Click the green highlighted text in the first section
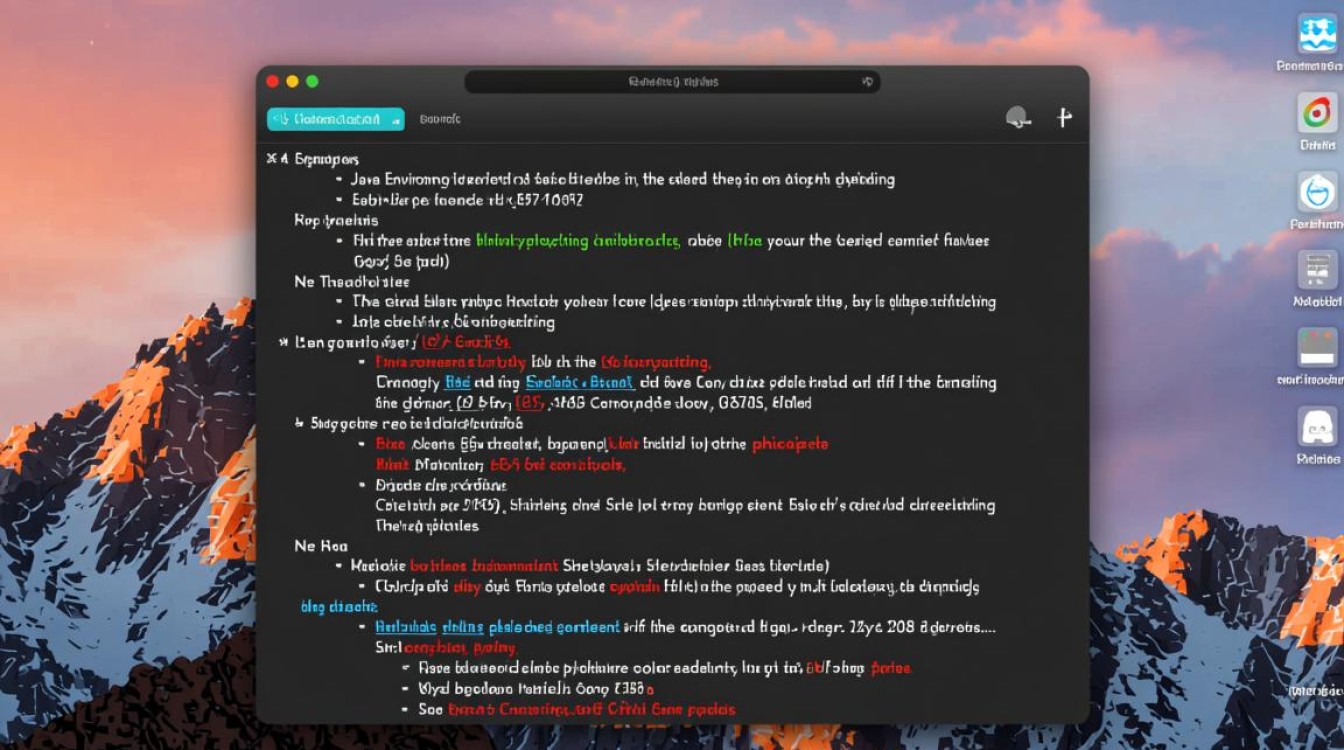The image size is (1344, 750). (x=578, y=241)
